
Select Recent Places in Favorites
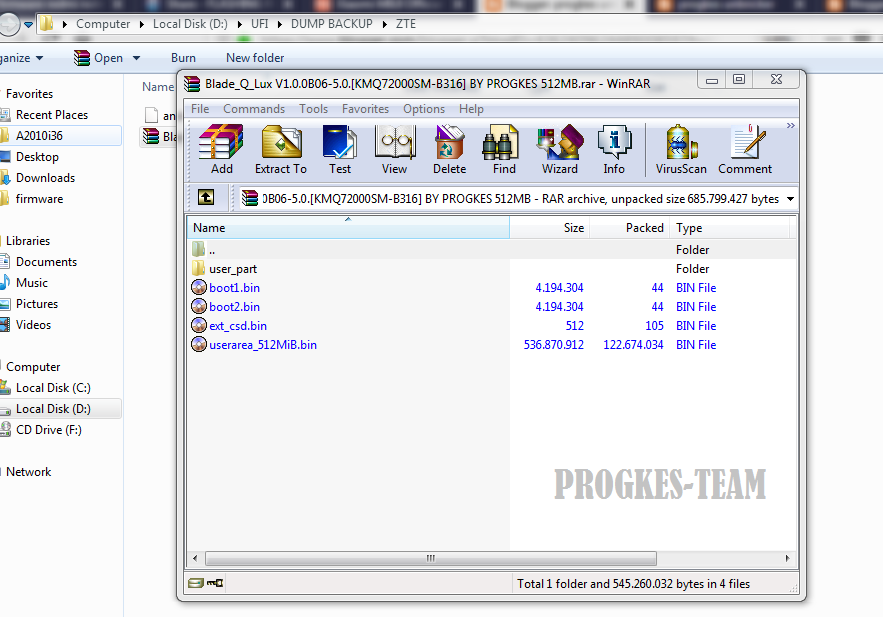pyautogui.click(x=52, y=114)
